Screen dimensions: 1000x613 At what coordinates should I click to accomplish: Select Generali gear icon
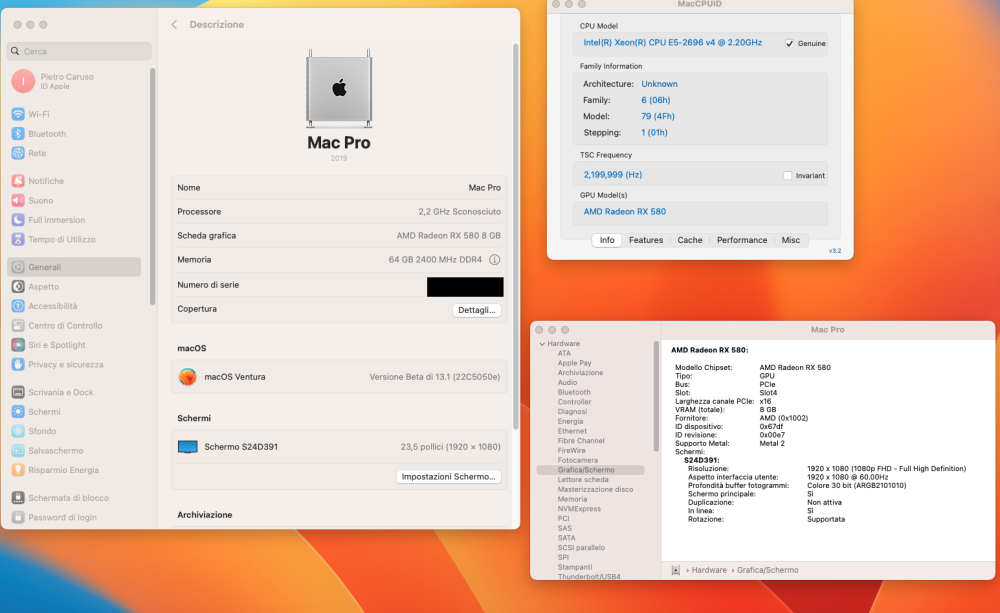18,267
